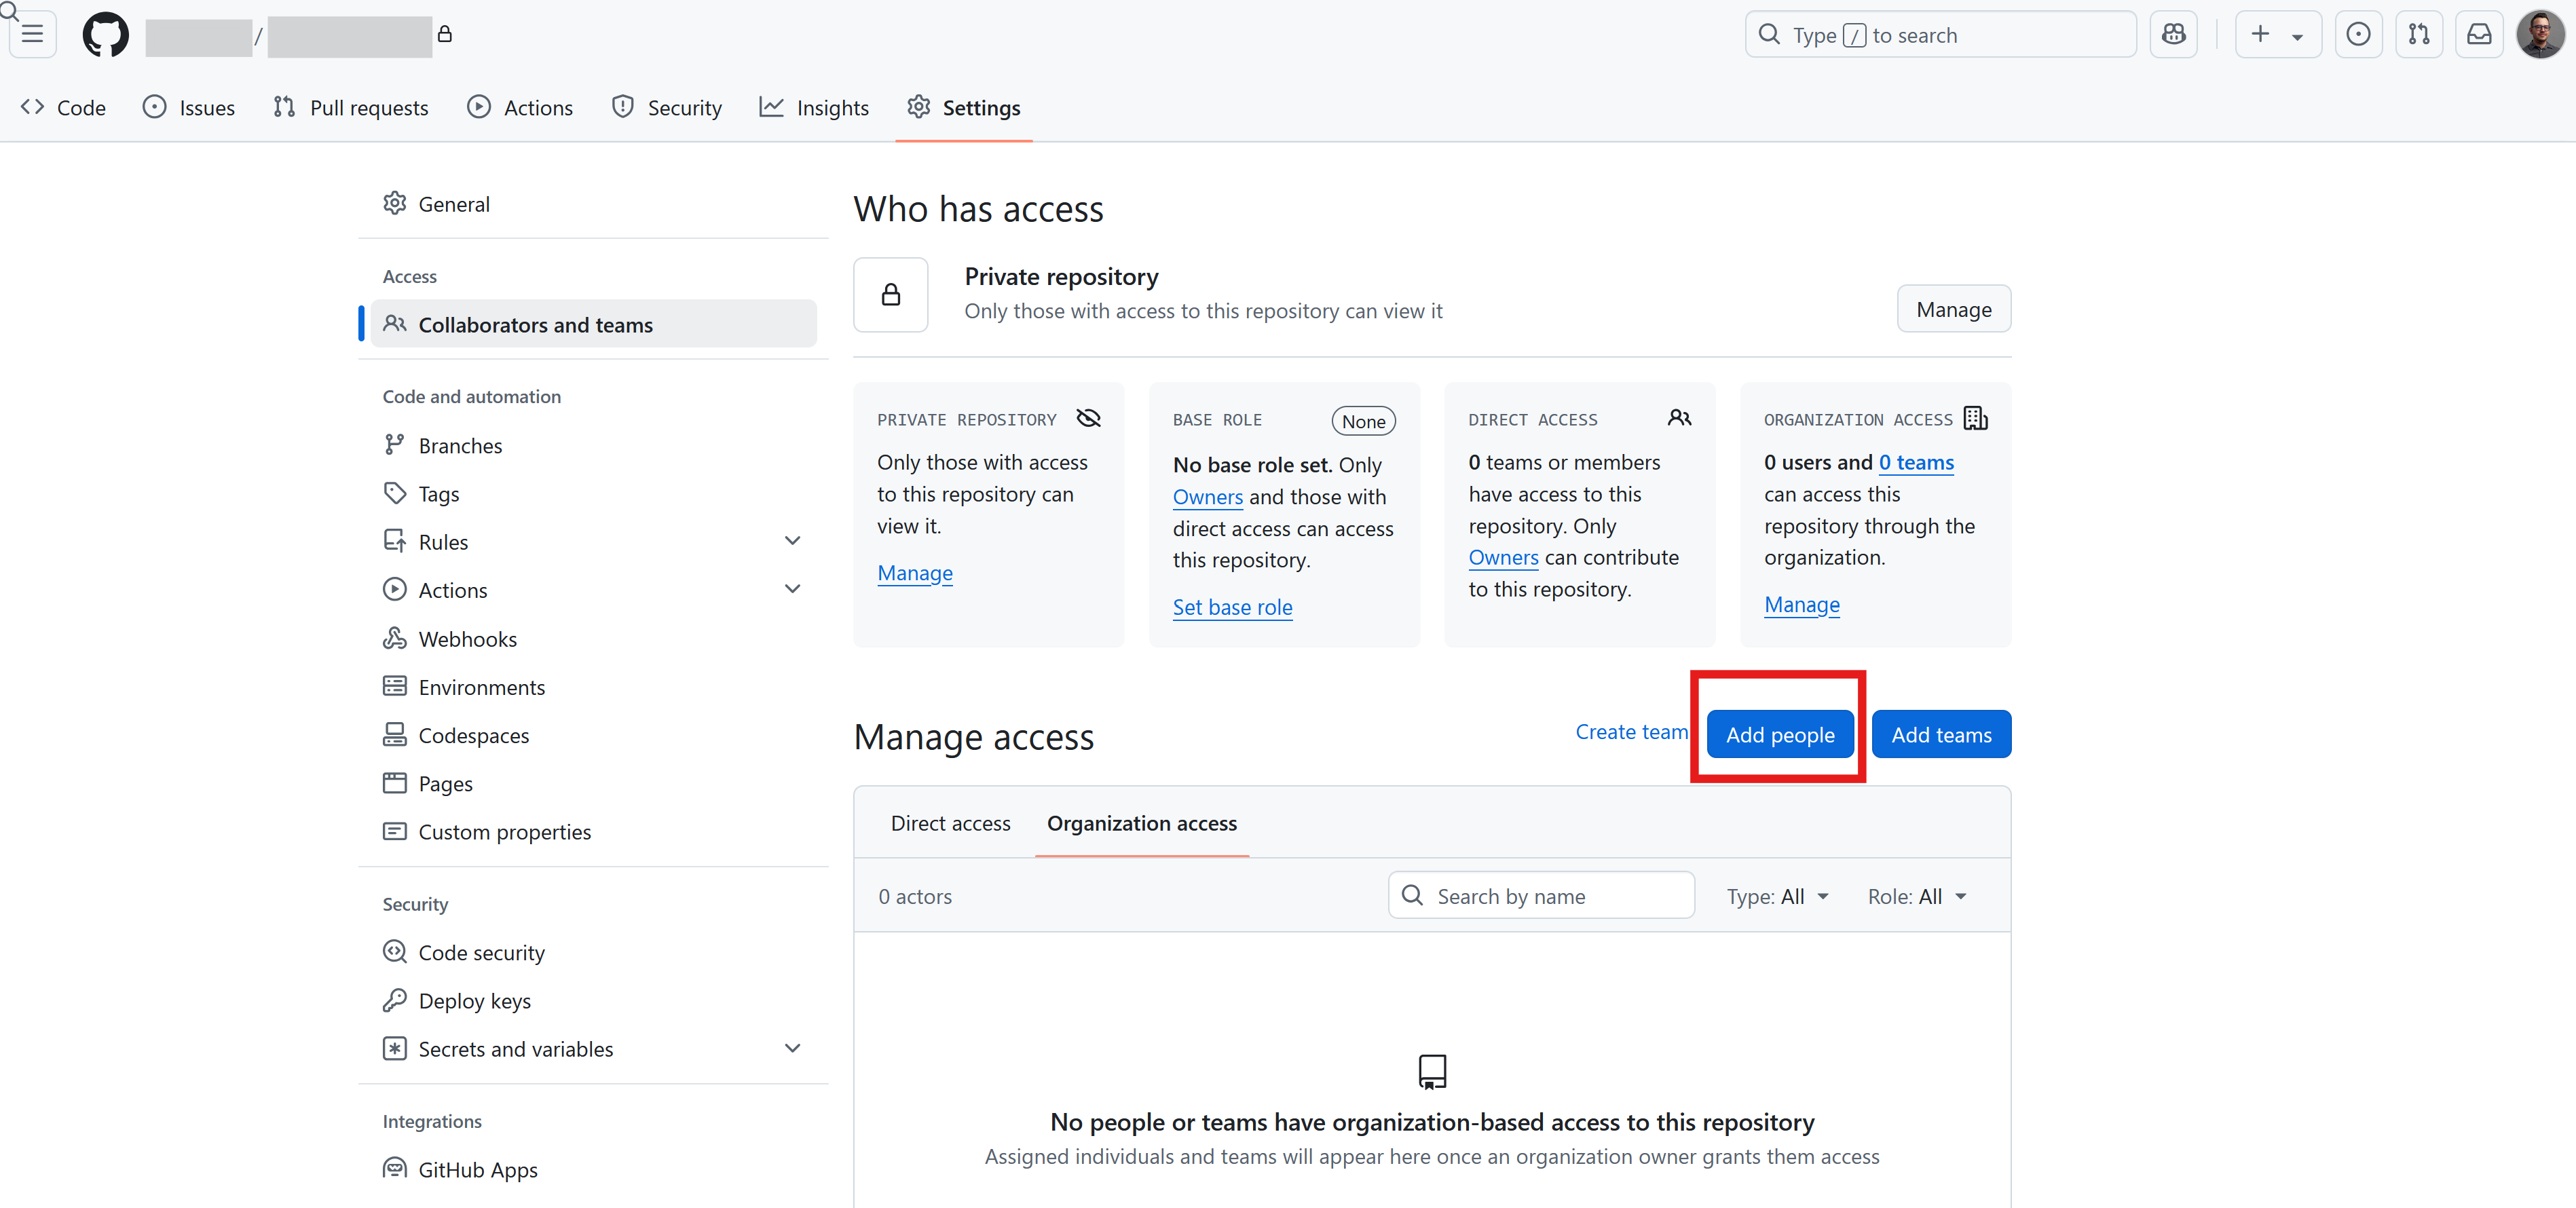
Task: Click the Webhooks icon in sidebar
Action: (395, 638)
